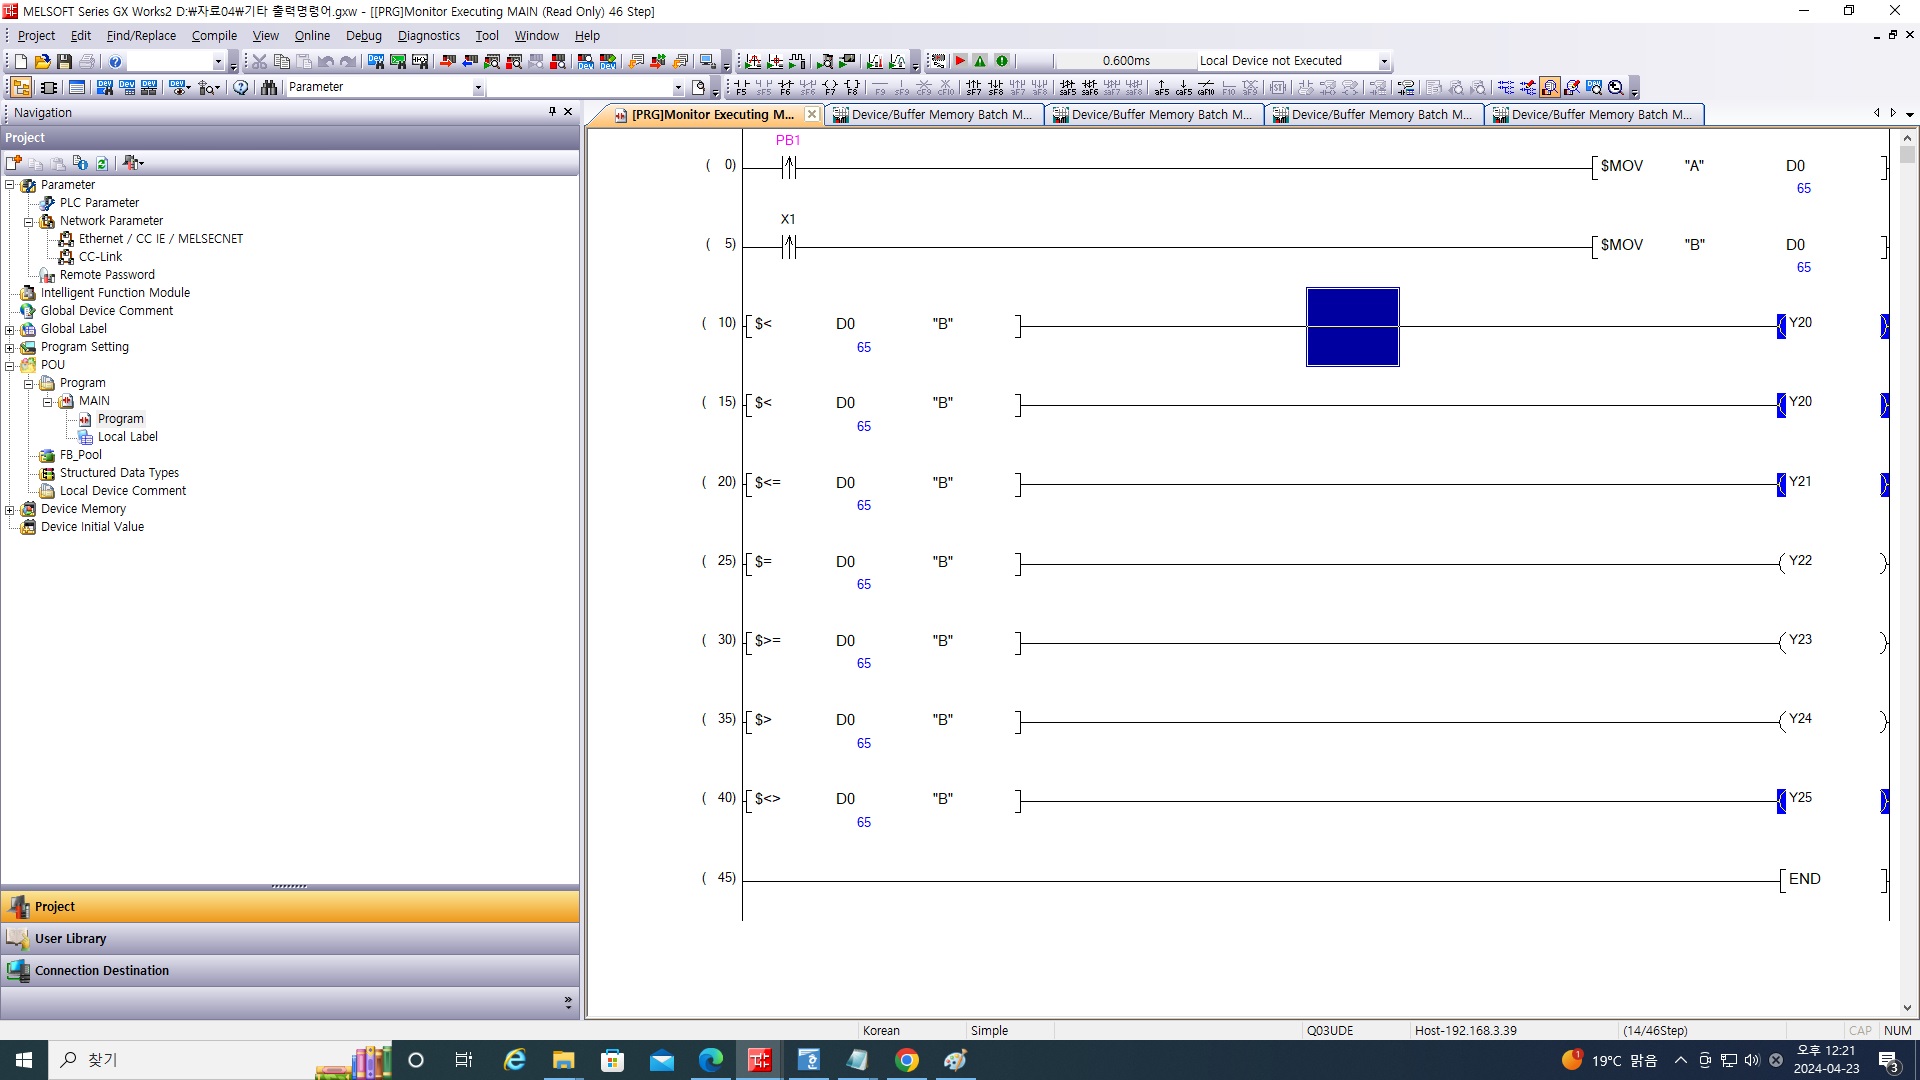
Task: Click the ladder vertical scrollbar down arrow
Action: tap(1907, 1008)
